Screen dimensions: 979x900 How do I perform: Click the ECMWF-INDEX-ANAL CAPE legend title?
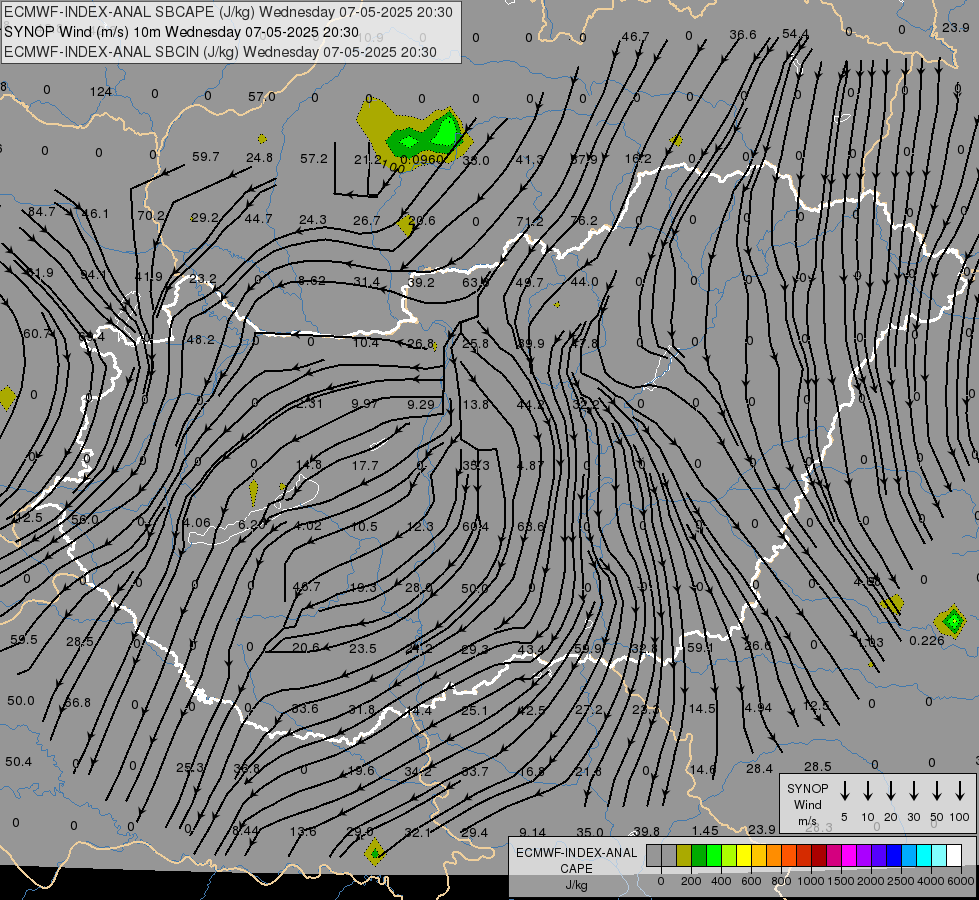point(576,861)
